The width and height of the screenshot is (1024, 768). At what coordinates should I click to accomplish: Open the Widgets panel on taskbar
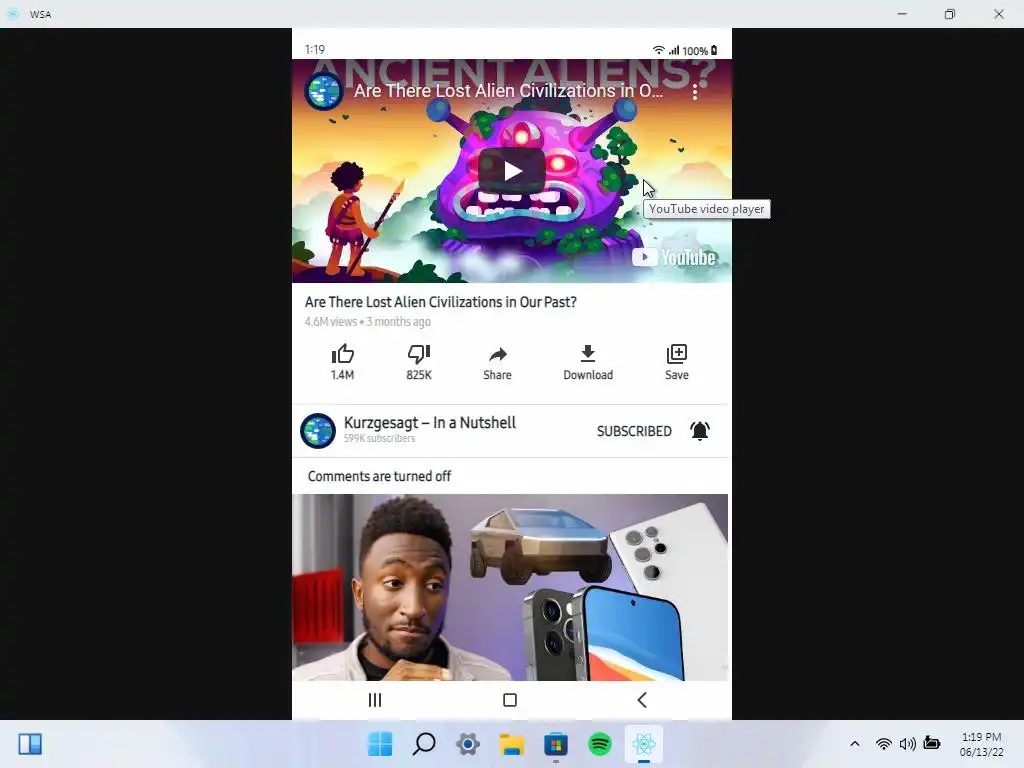pyautogui.click(x=30, y=744)
